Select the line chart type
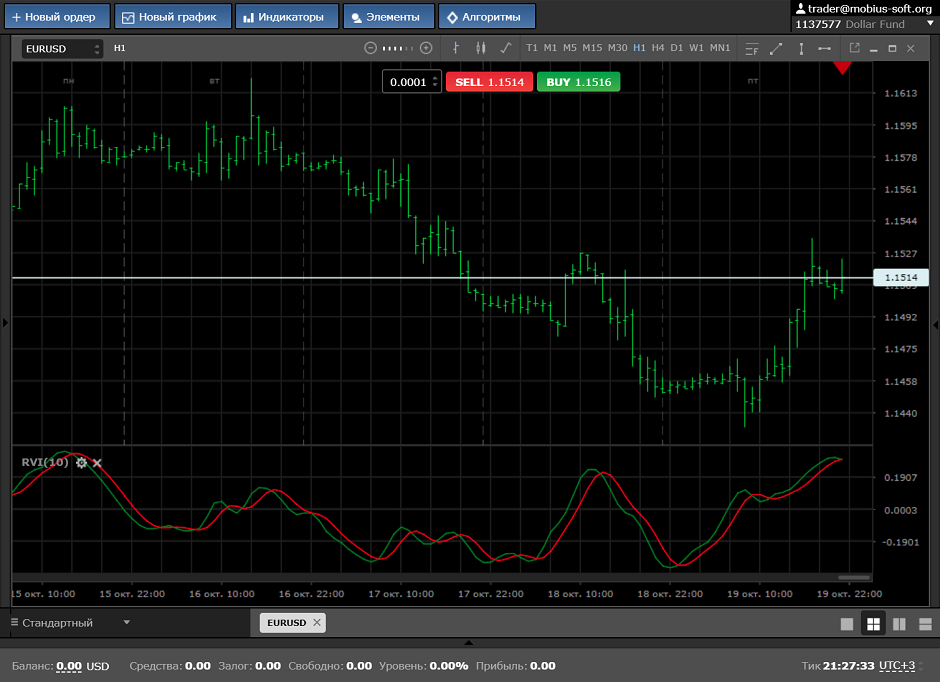Image resolution: width=940 pixels, height=682 pixels. coord(506,48)
